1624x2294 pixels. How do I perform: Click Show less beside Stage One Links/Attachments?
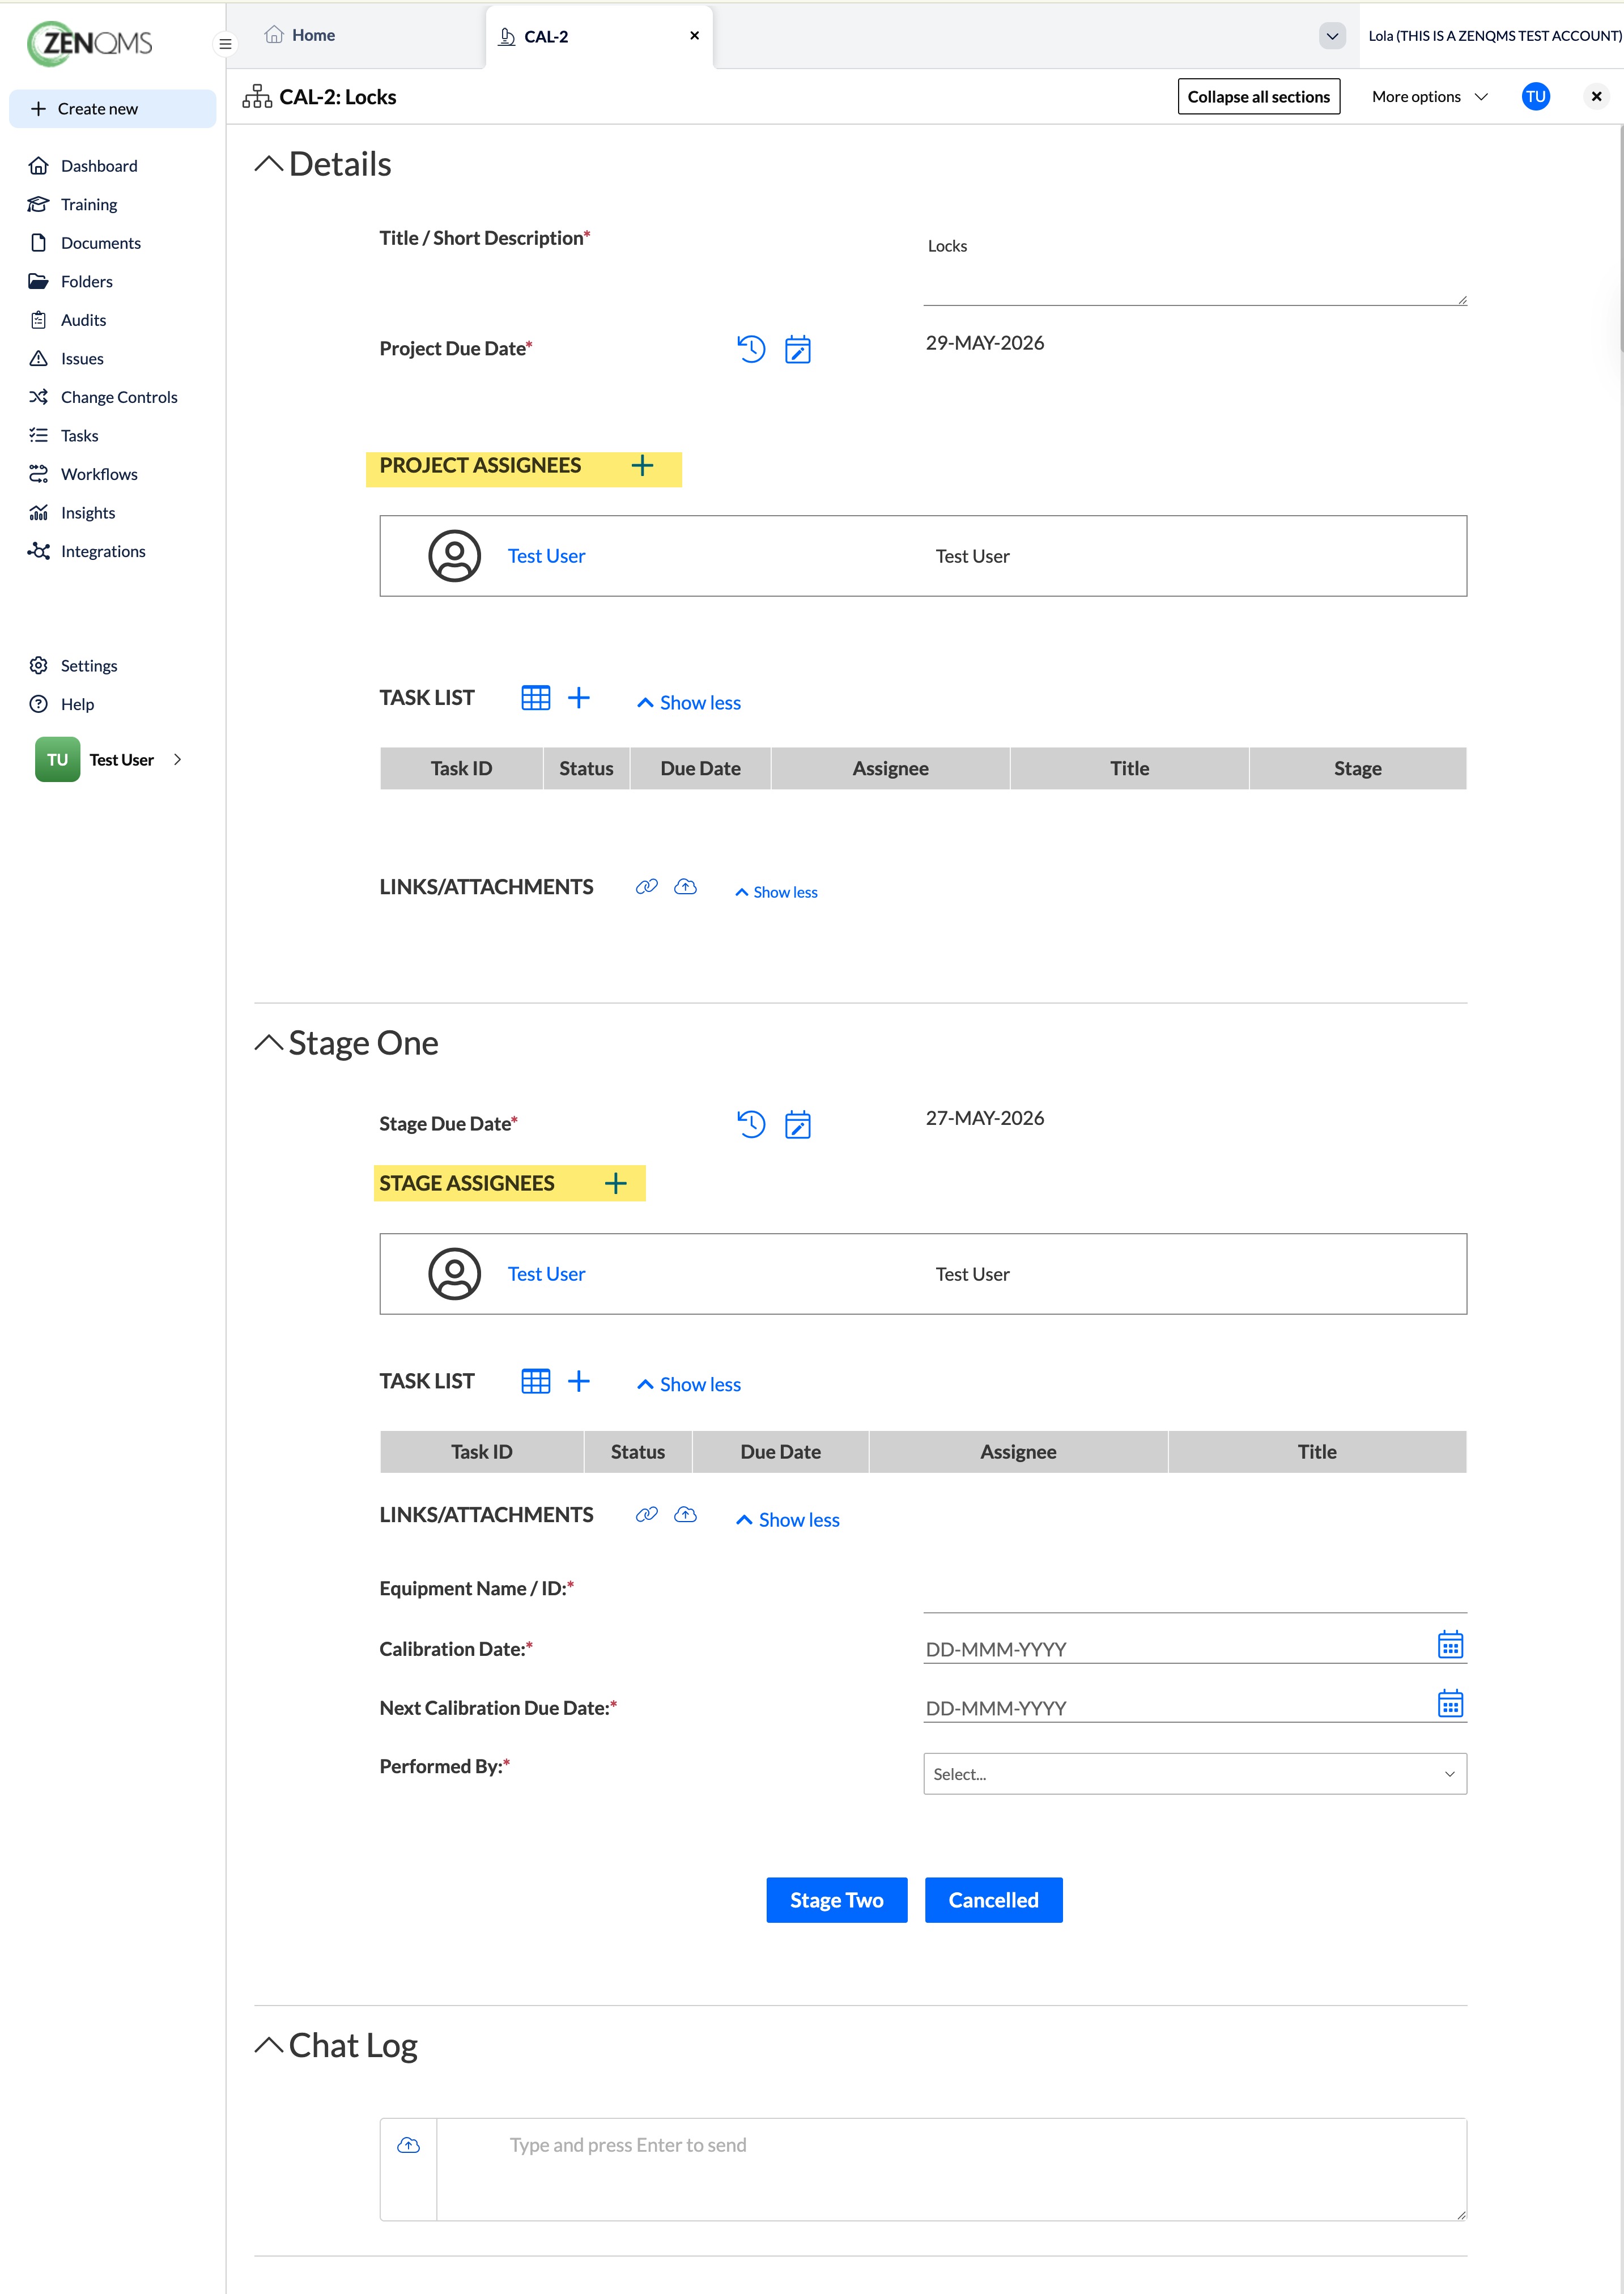pyautogui.click(x=788, y=1520)
